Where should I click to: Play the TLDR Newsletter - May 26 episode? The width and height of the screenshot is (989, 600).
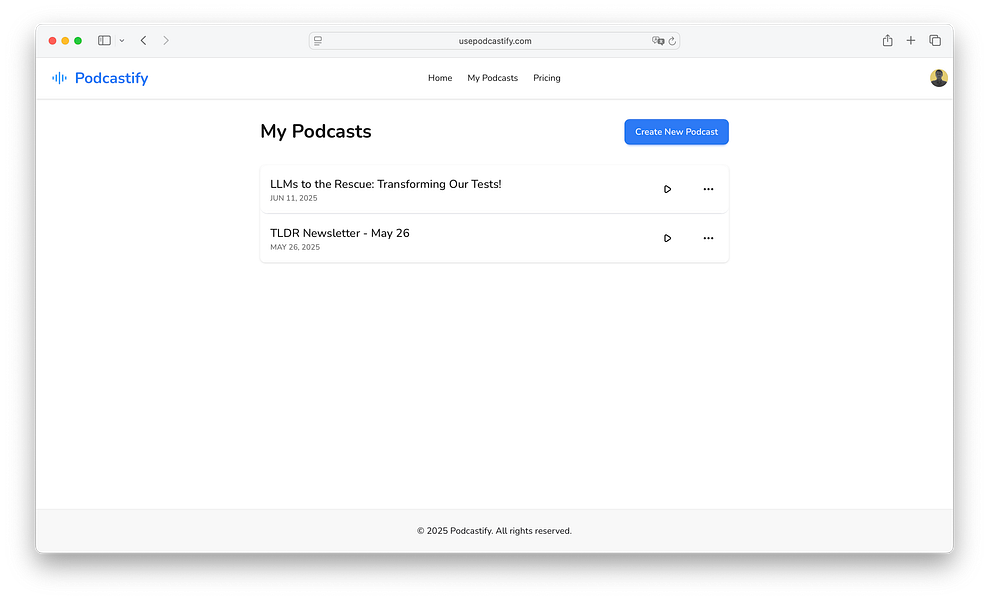(667, 238)
